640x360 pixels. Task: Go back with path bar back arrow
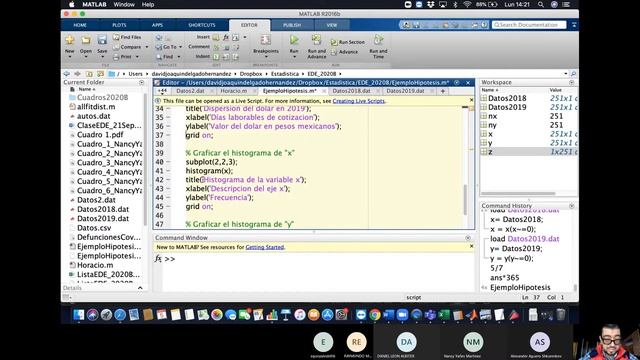(x=67, y=74)
